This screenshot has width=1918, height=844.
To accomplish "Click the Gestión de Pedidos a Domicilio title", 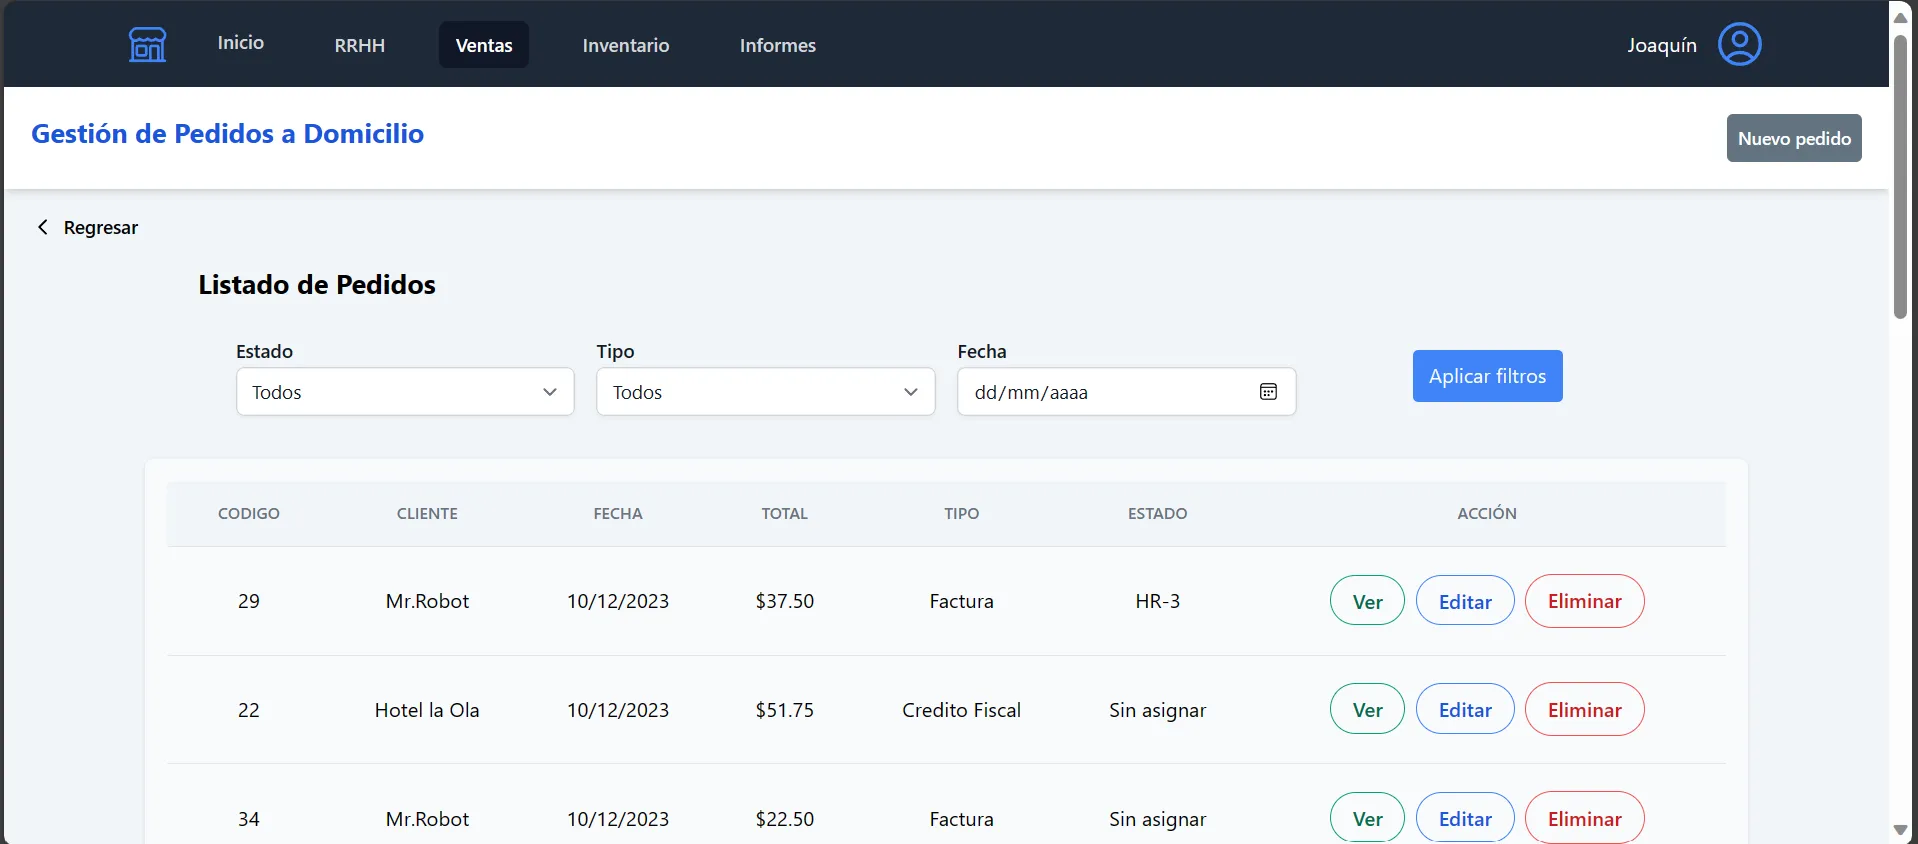I will point(228,134).
